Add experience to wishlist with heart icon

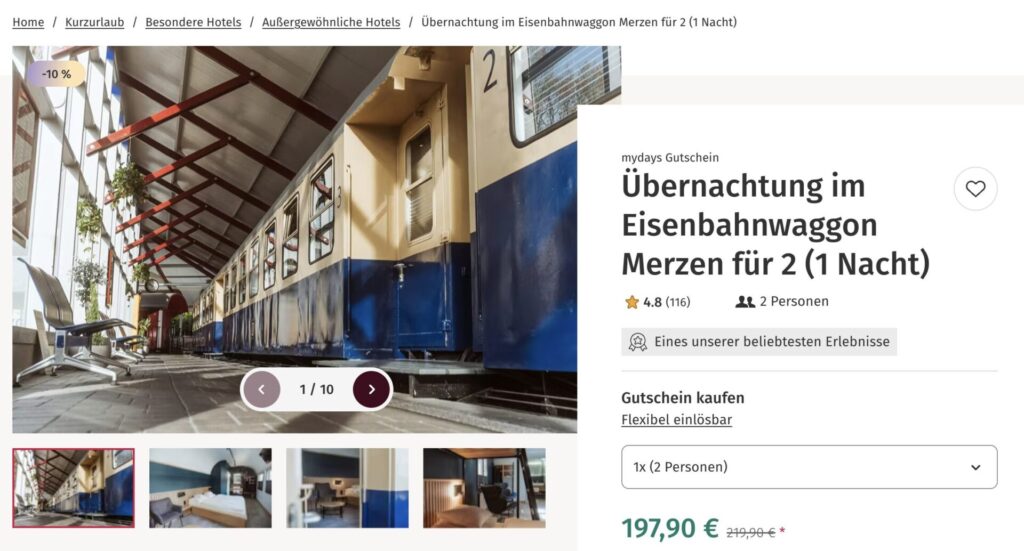(975, 189)
